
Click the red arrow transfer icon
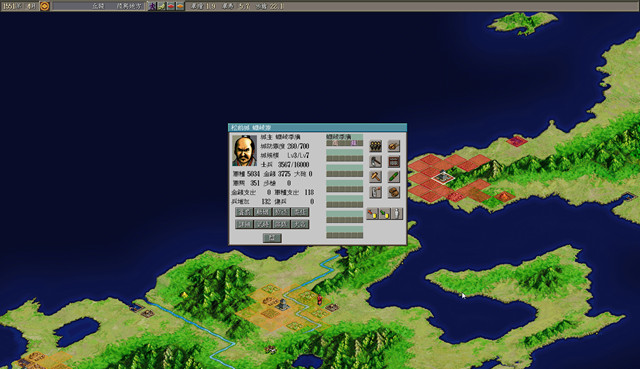(372, 213)
